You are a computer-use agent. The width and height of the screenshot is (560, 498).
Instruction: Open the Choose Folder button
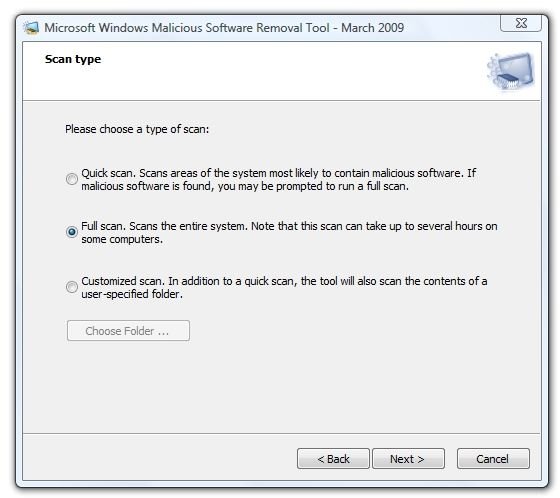tap(128, 331)
